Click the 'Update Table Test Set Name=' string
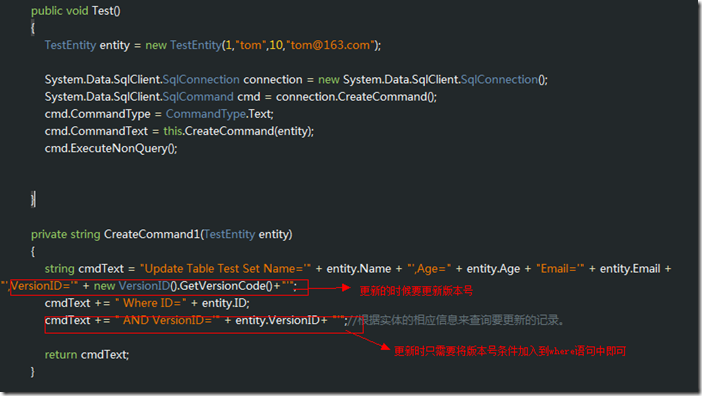 click(226, 269)
